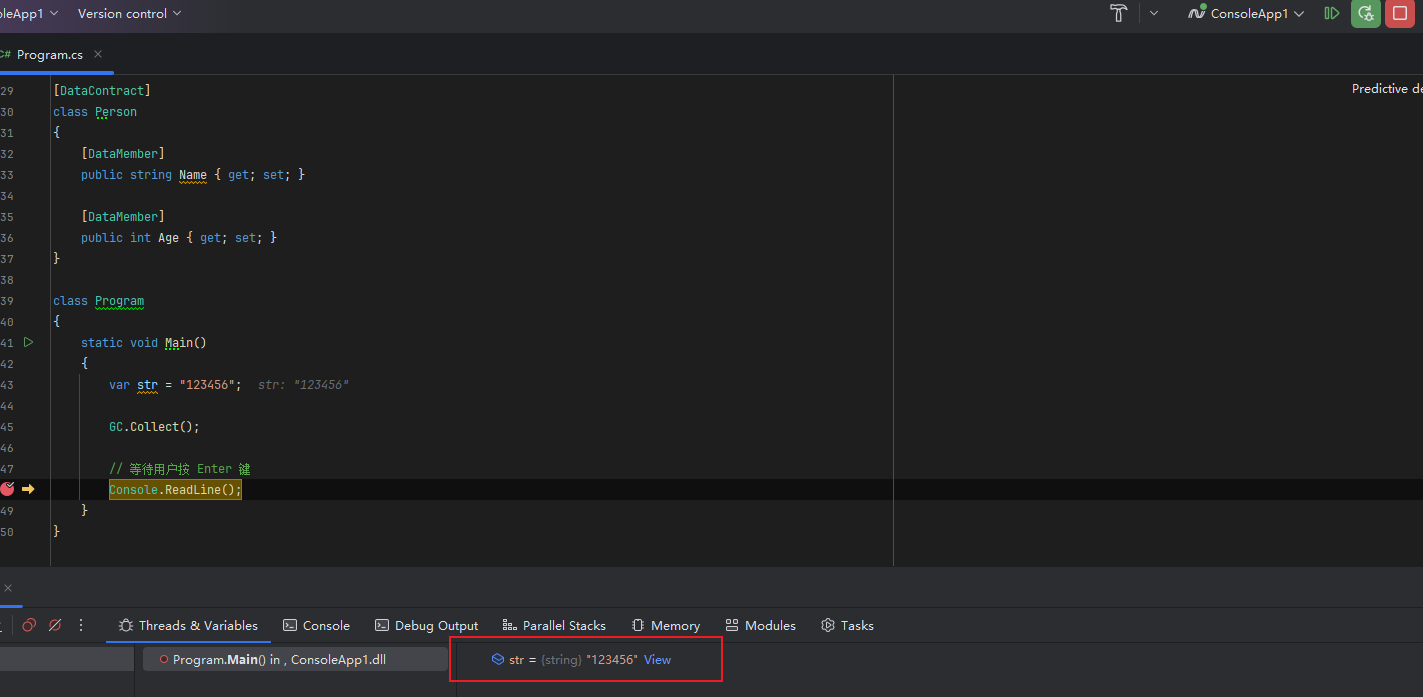Click the View Breakpoints red circles icon
Image resolution: width=1423 pixels, height=697 pixels.
[29, 625]
